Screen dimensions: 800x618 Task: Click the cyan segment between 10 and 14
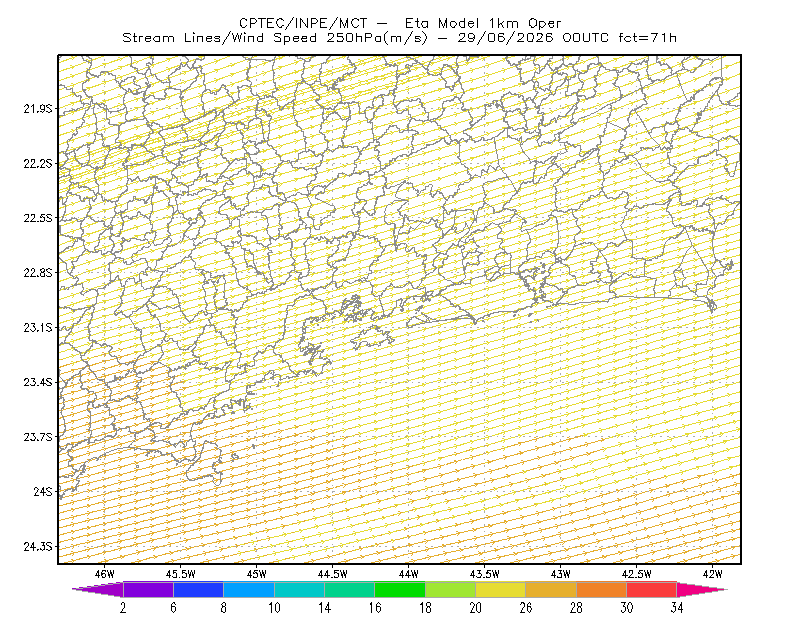click(x=299, y=589)
